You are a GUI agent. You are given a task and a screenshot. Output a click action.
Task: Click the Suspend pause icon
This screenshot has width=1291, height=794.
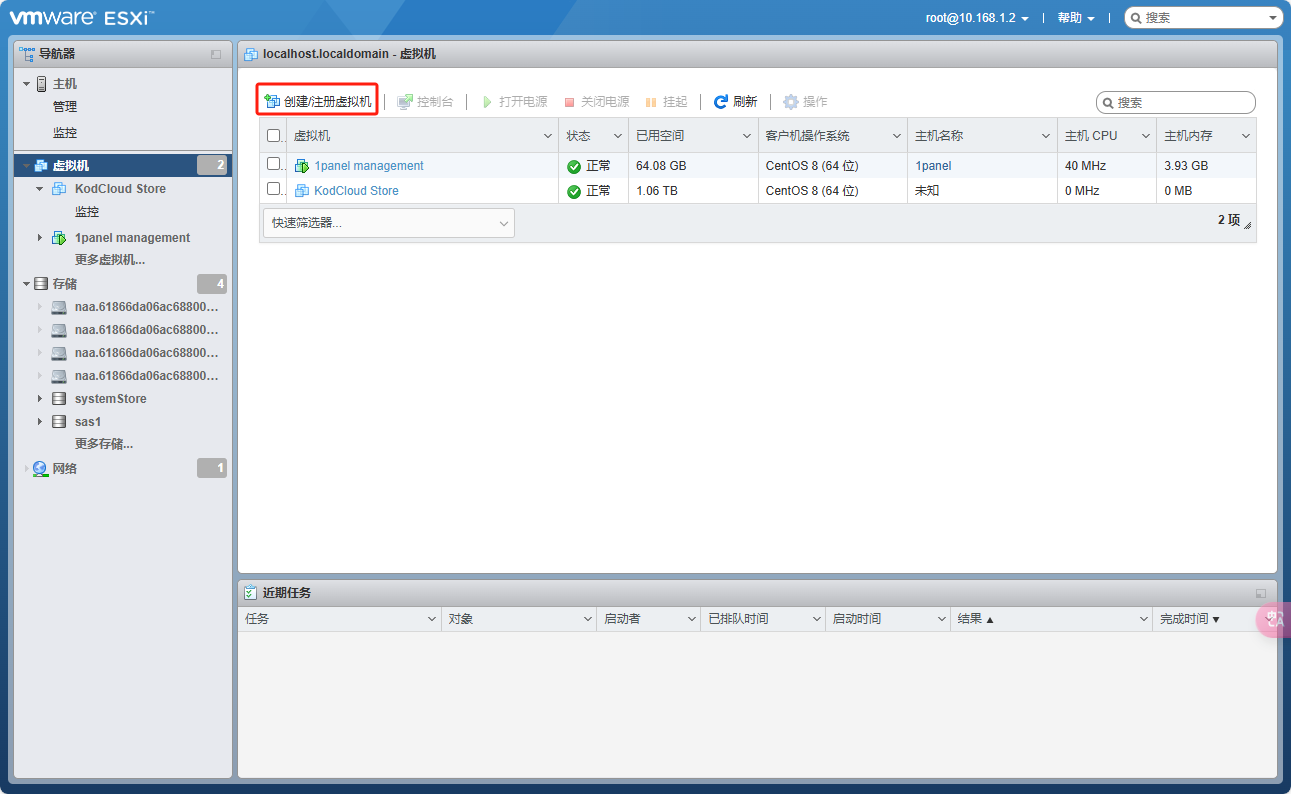coord(651,102)
